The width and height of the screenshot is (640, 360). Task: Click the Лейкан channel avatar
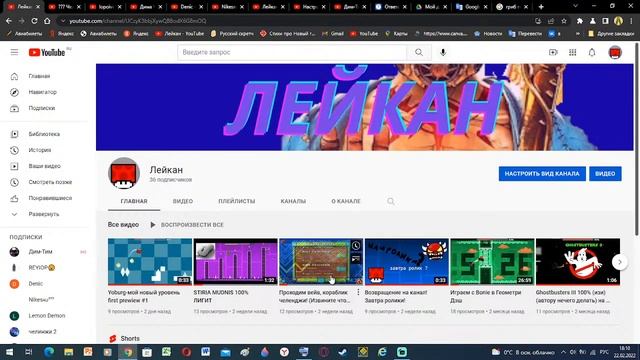[x=124, y=173]
